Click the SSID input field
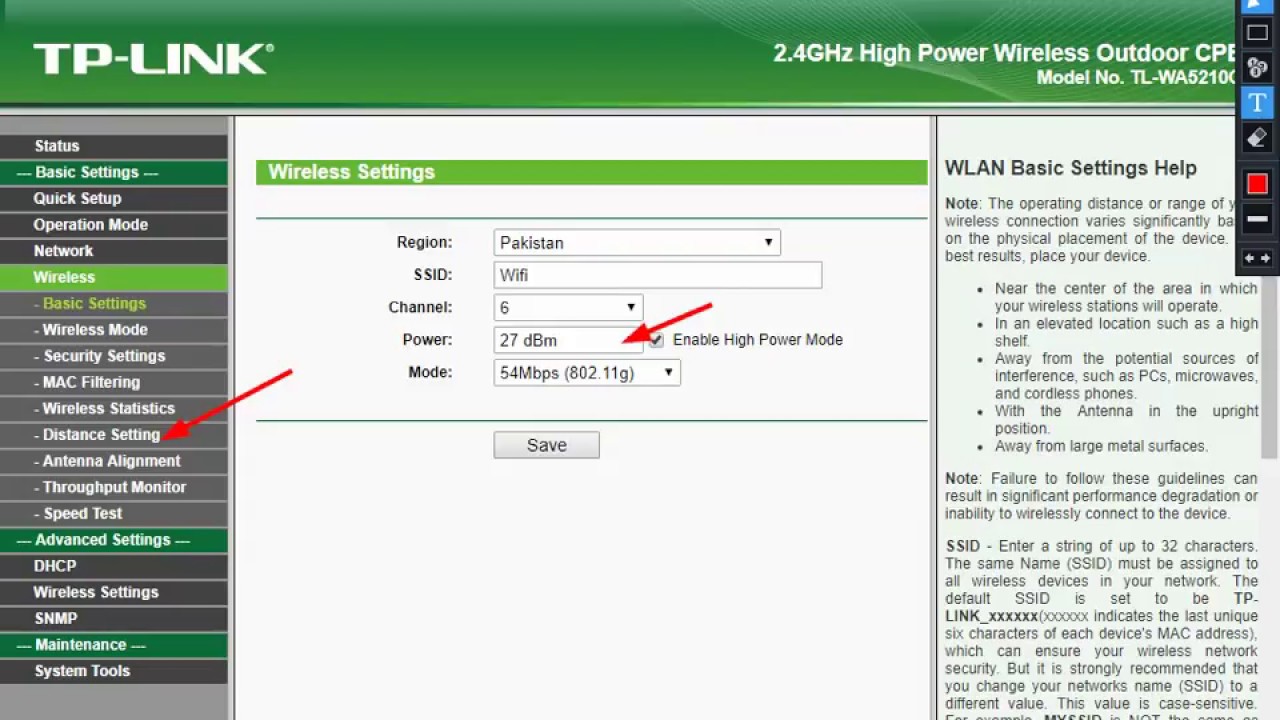 pos(658,275)
